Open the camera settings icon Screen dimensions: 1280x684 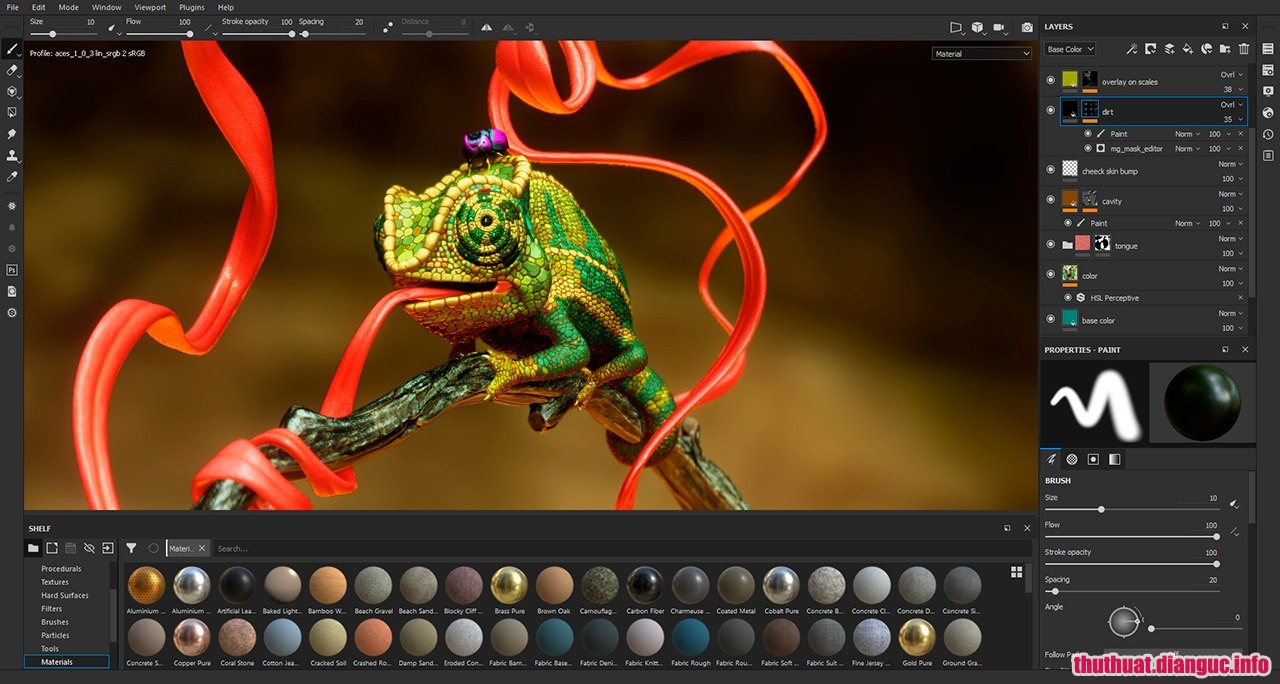click(999, 28)
